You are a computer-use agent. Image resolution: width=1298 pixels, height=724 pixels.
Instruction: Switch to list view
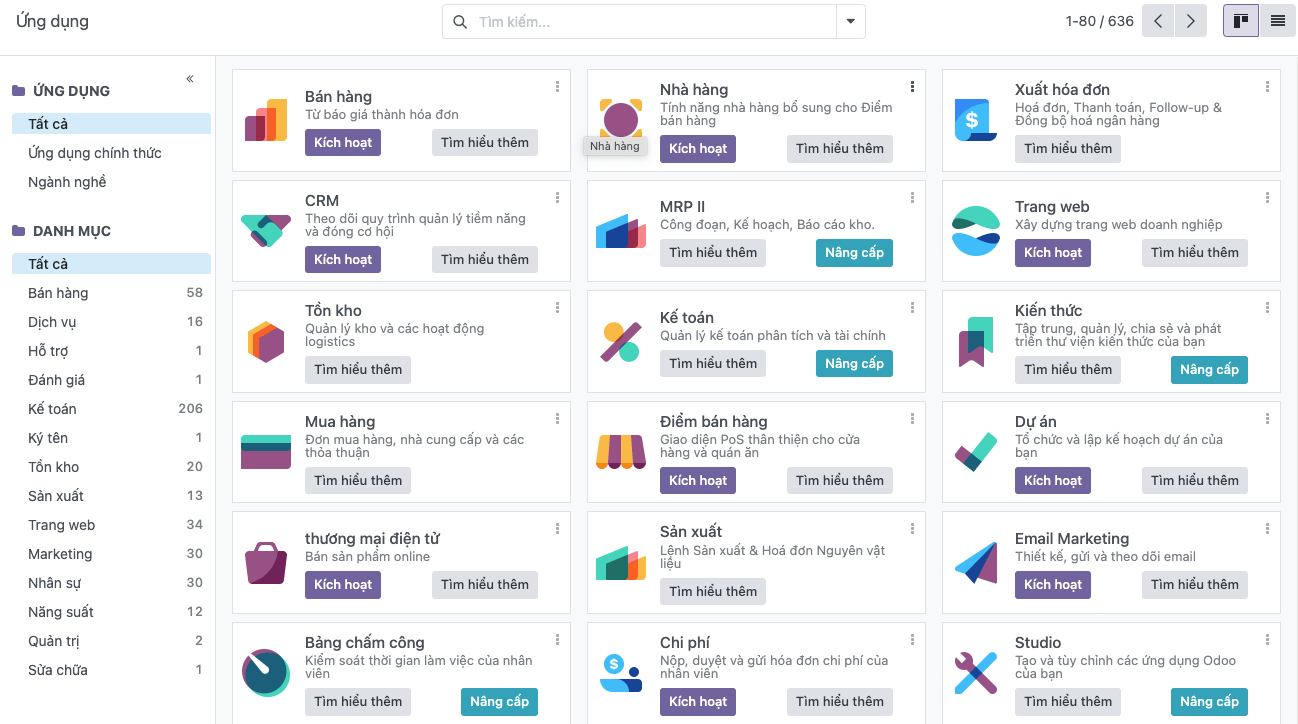pos(1277,21)
